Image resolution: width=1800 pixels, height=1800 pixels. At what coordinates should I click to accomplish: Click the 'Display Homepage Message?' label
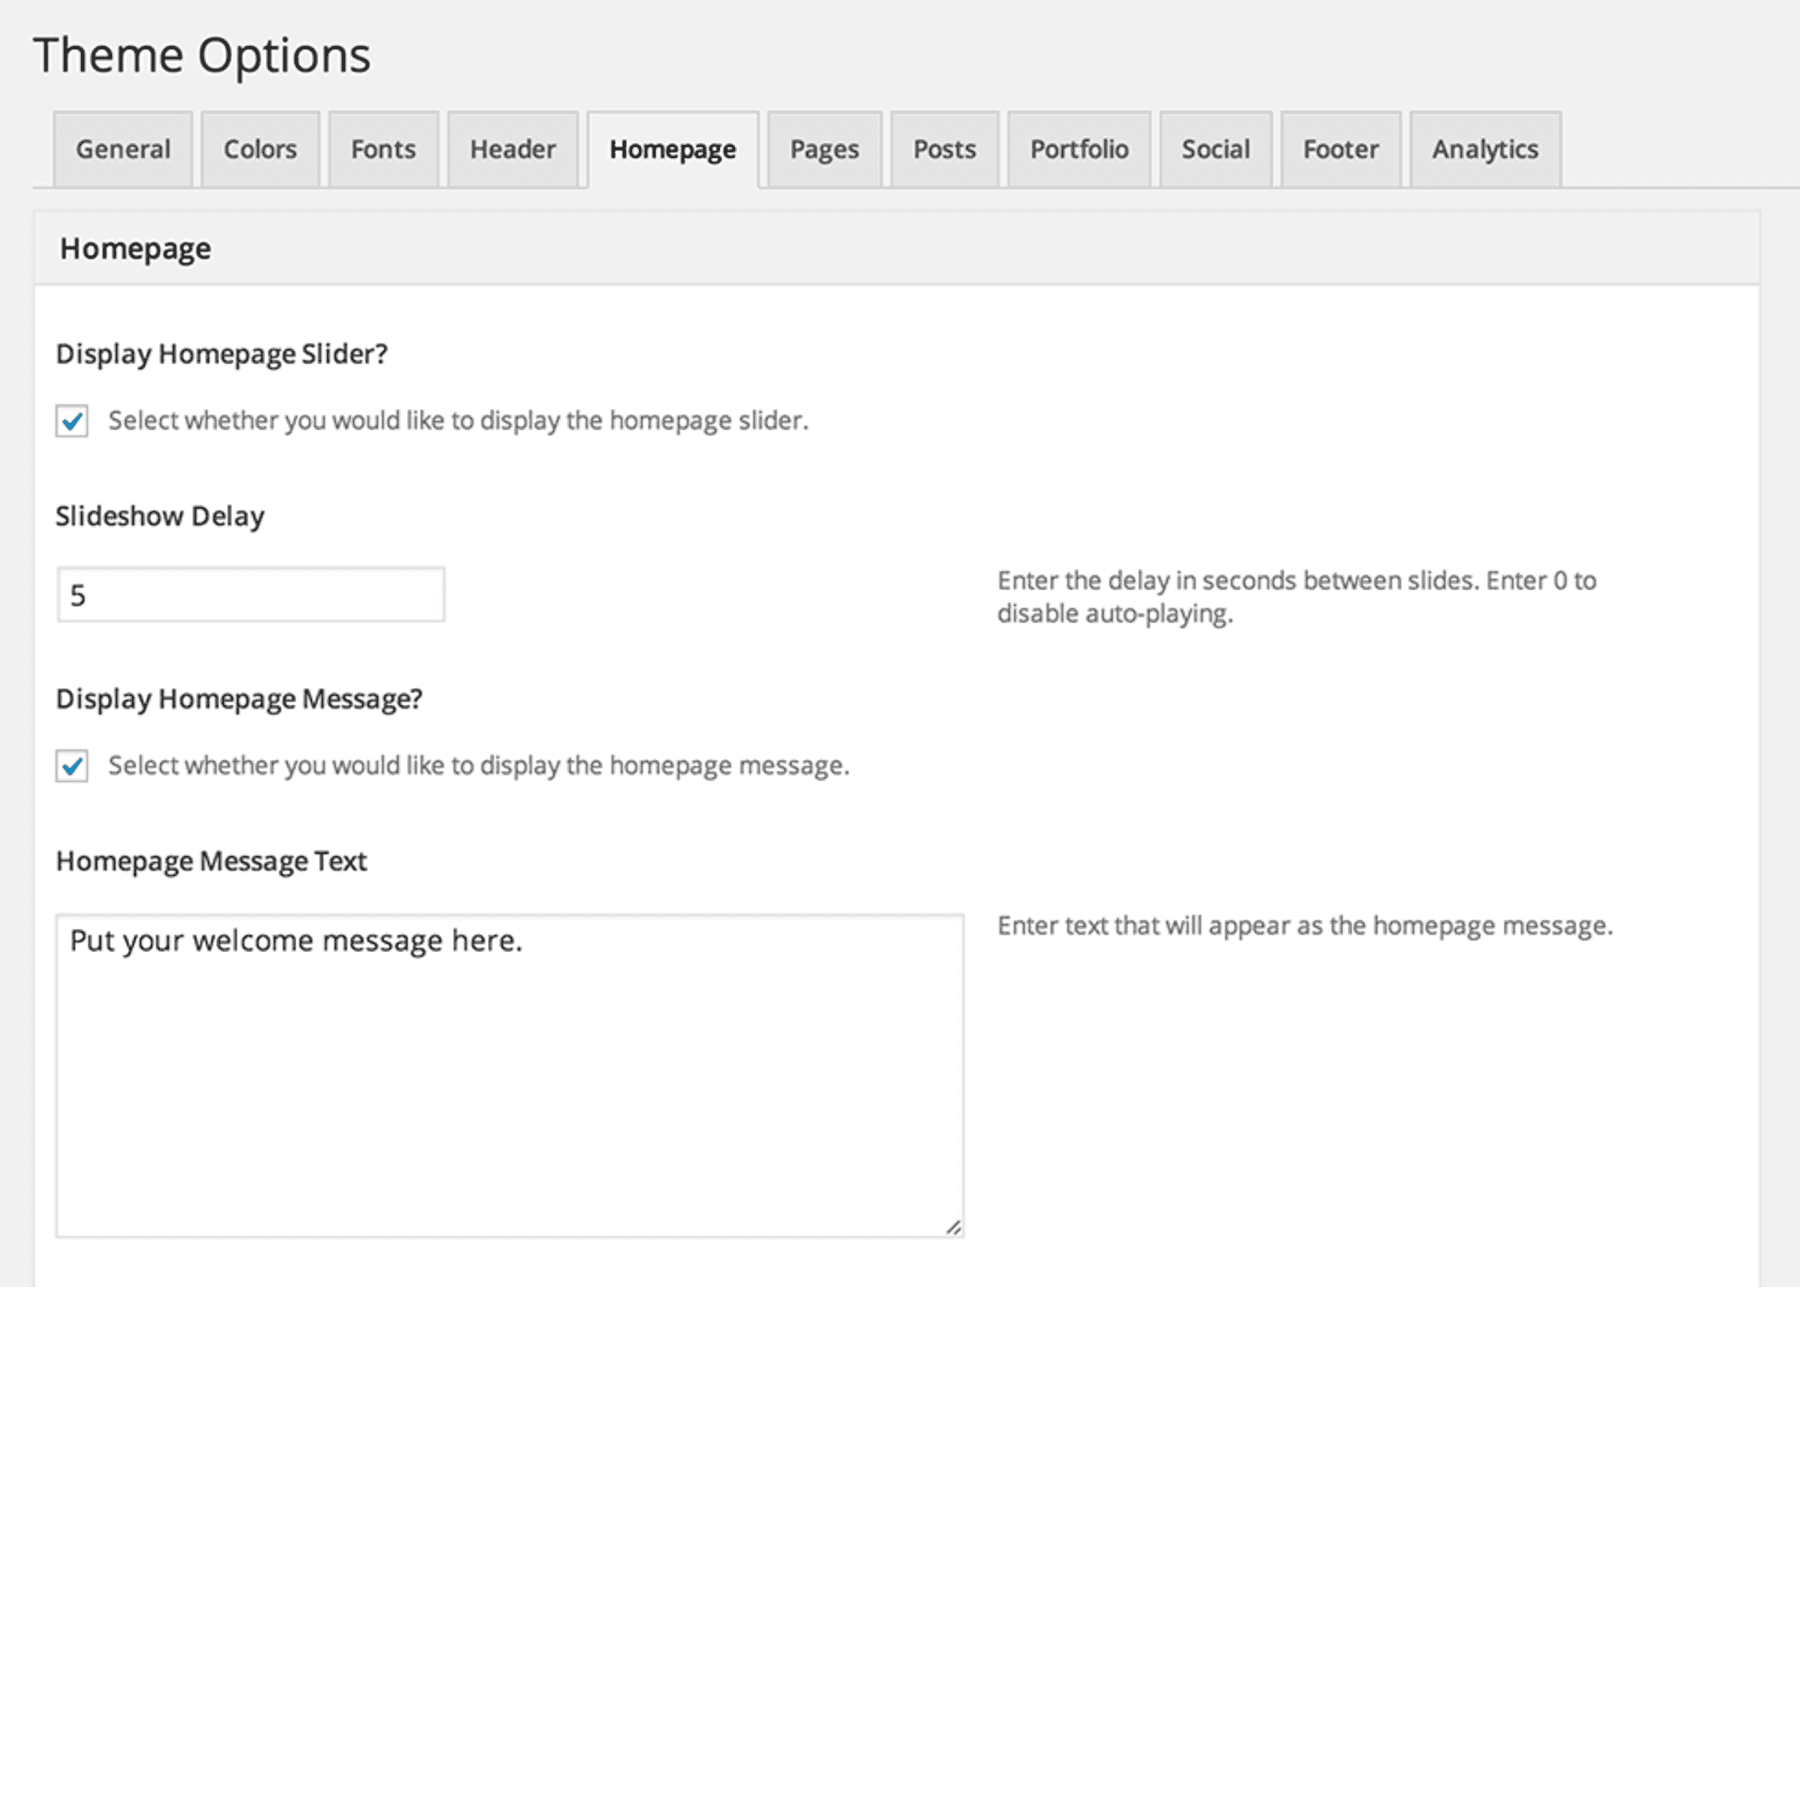point(239,699)
